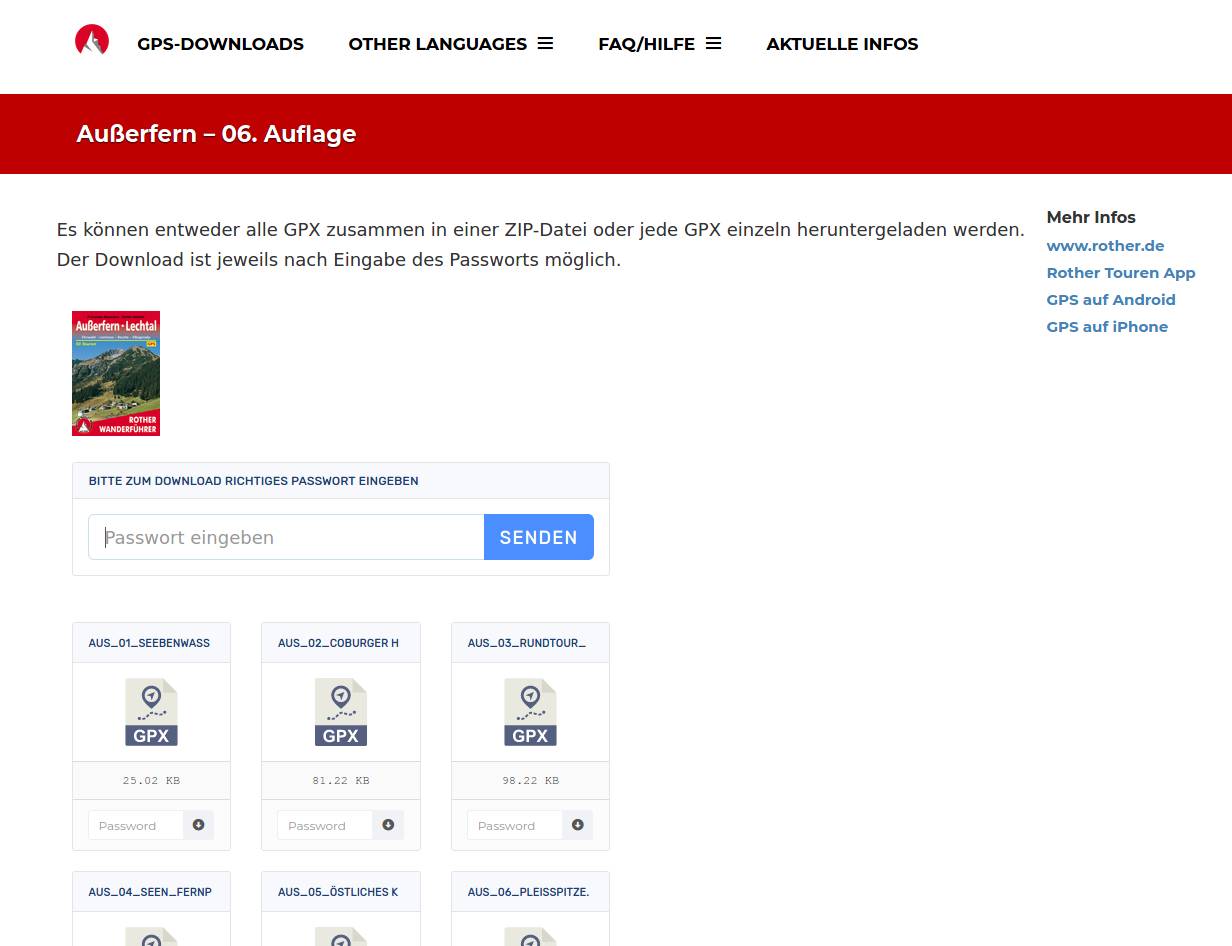Click the Außerfern Lechtal book cover thumbnail
Viewport: 1232px width, 946px height.
(116, 373)
